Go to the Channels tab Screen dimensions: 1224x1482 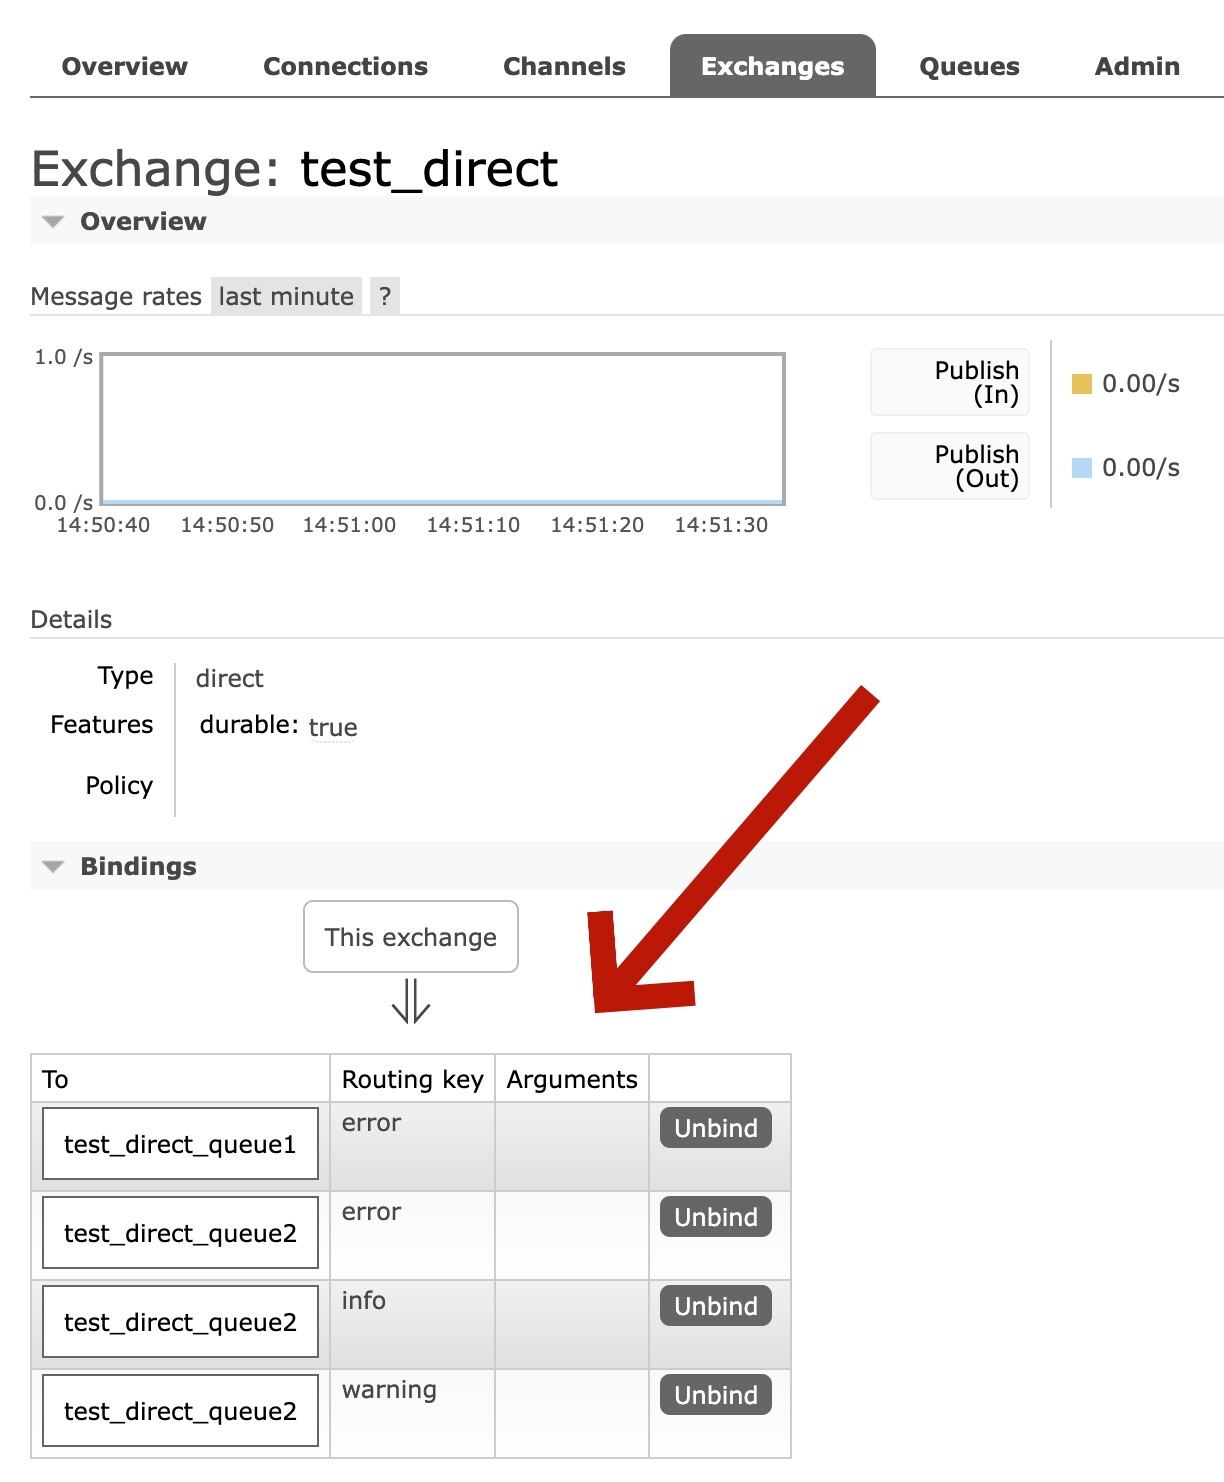click(564, 66)
